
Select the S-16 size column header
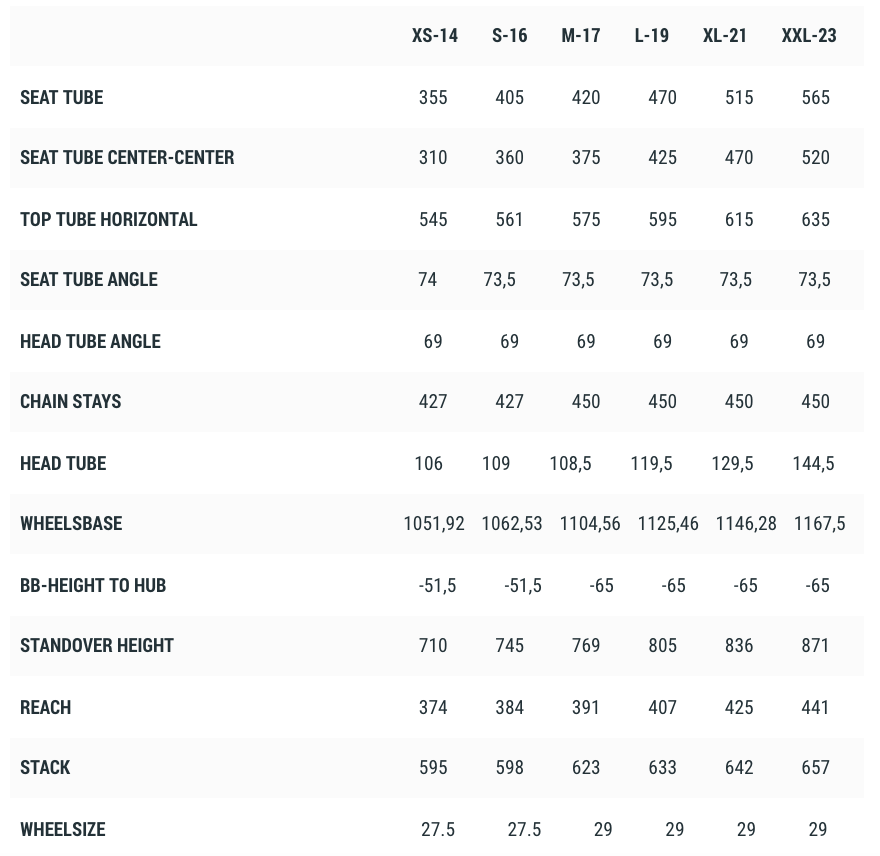(x=510, y=36)
